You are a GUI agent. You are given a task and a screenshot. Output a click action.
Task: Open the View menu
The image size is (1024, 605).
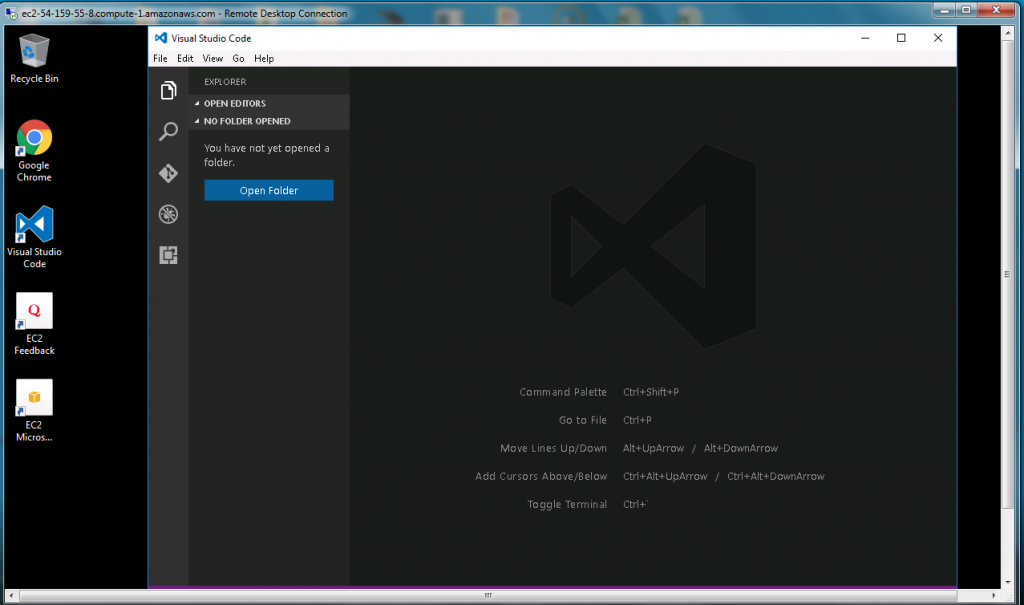pyautogui.click(x=212, y=58)
